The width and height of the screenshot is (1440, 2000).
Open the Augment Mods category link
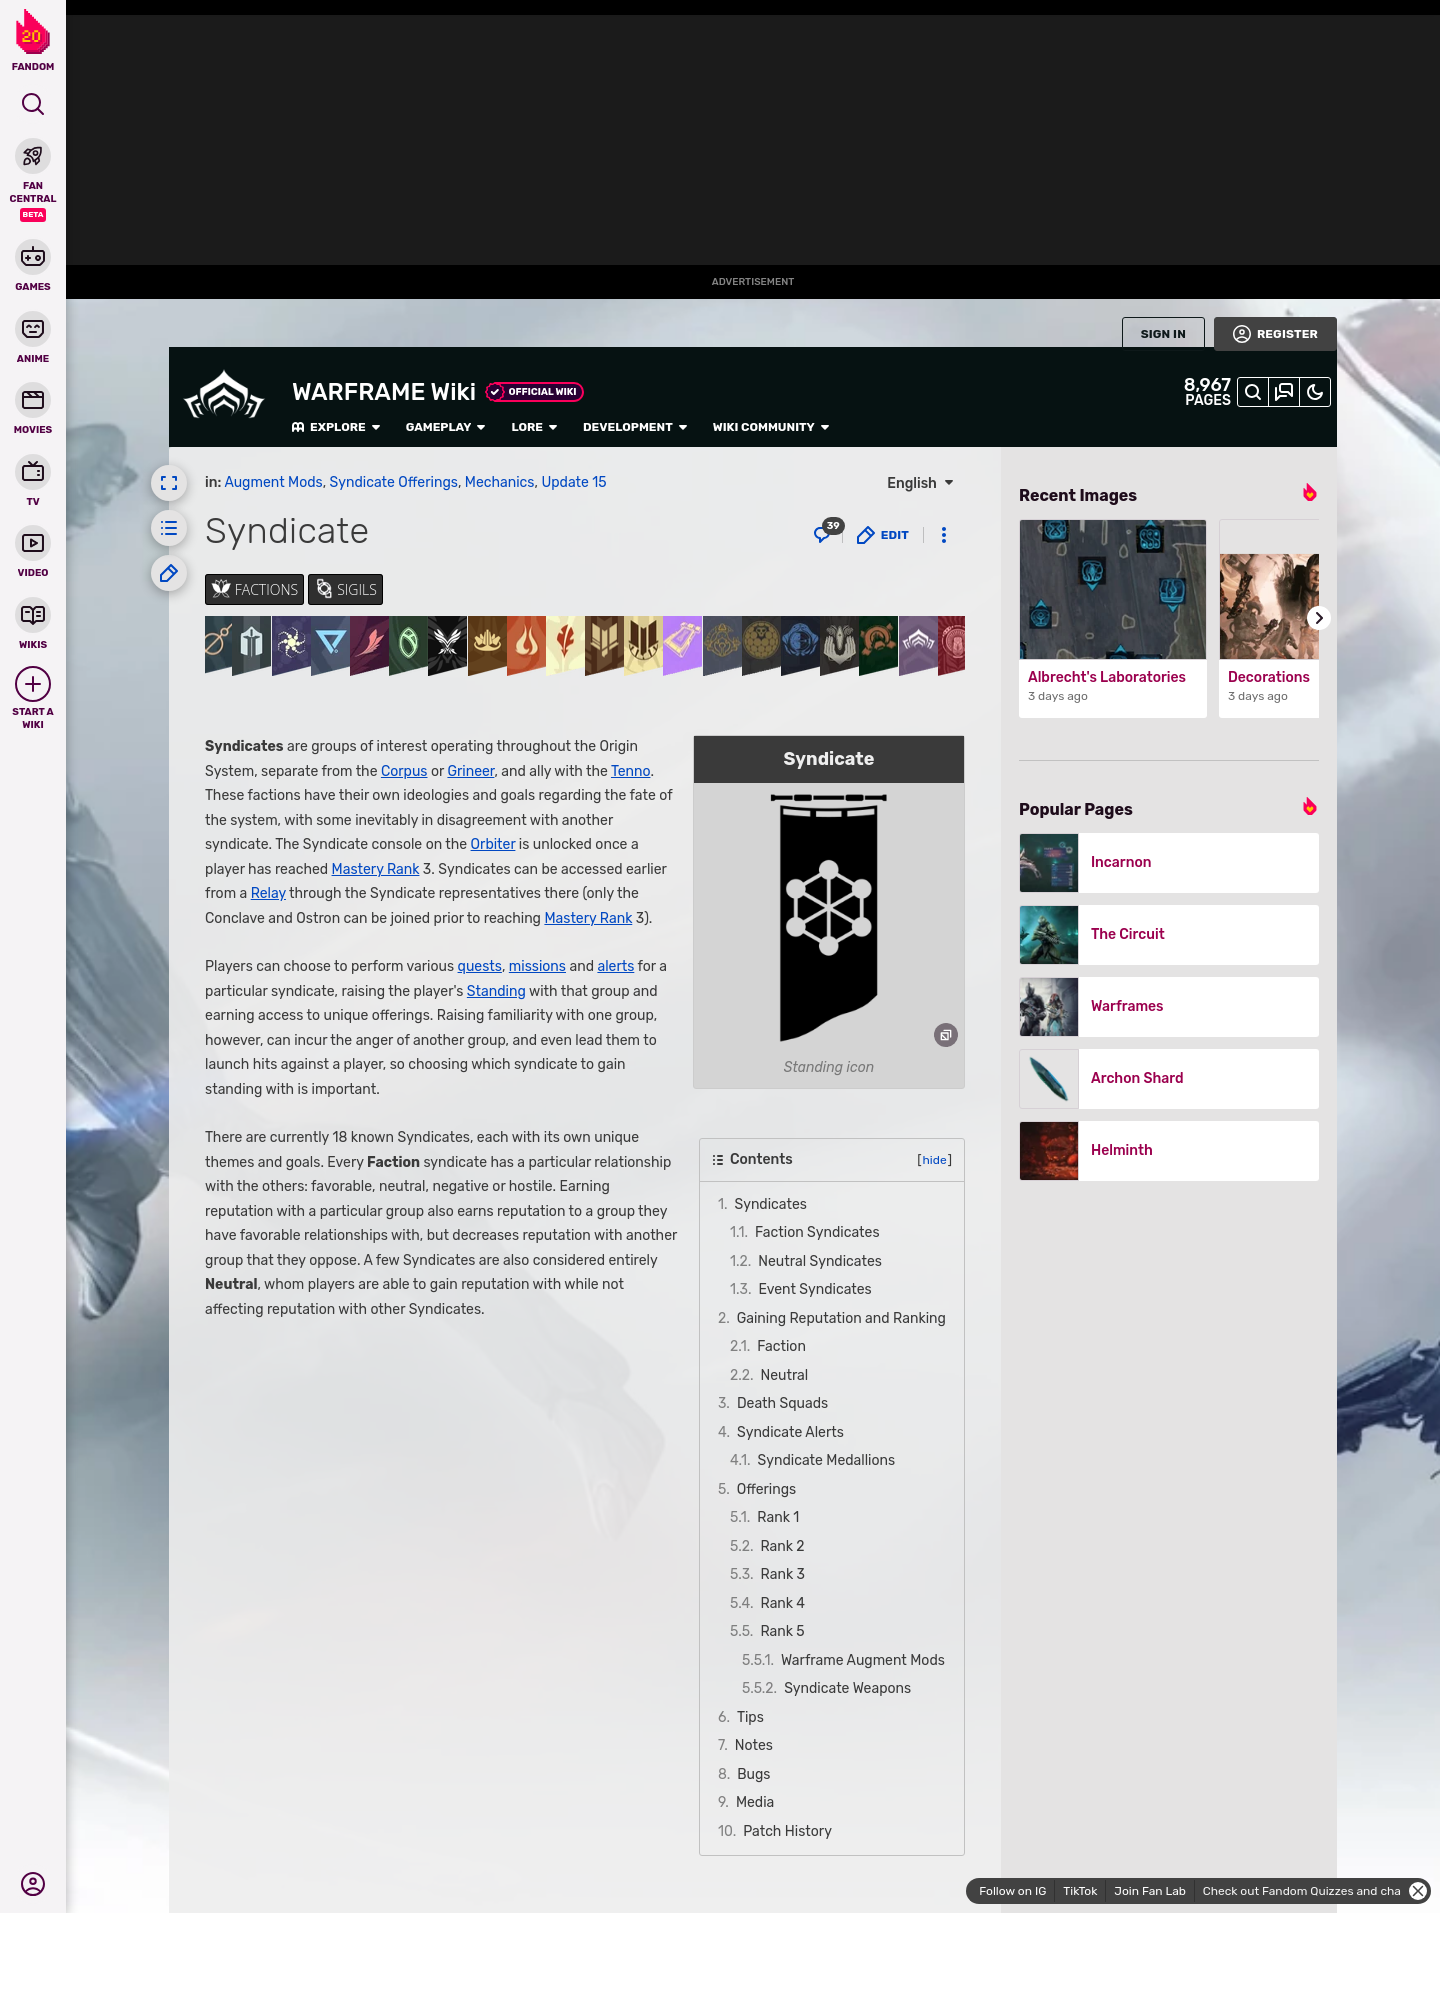(x=273, y=482)
